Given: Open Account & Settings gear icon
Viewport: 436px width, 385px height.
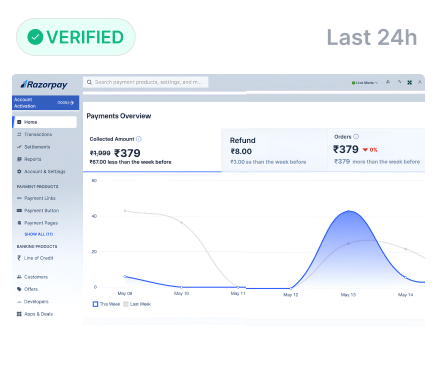Looking at the screenshot, I should pyautogui.click(x=19, y=171).
